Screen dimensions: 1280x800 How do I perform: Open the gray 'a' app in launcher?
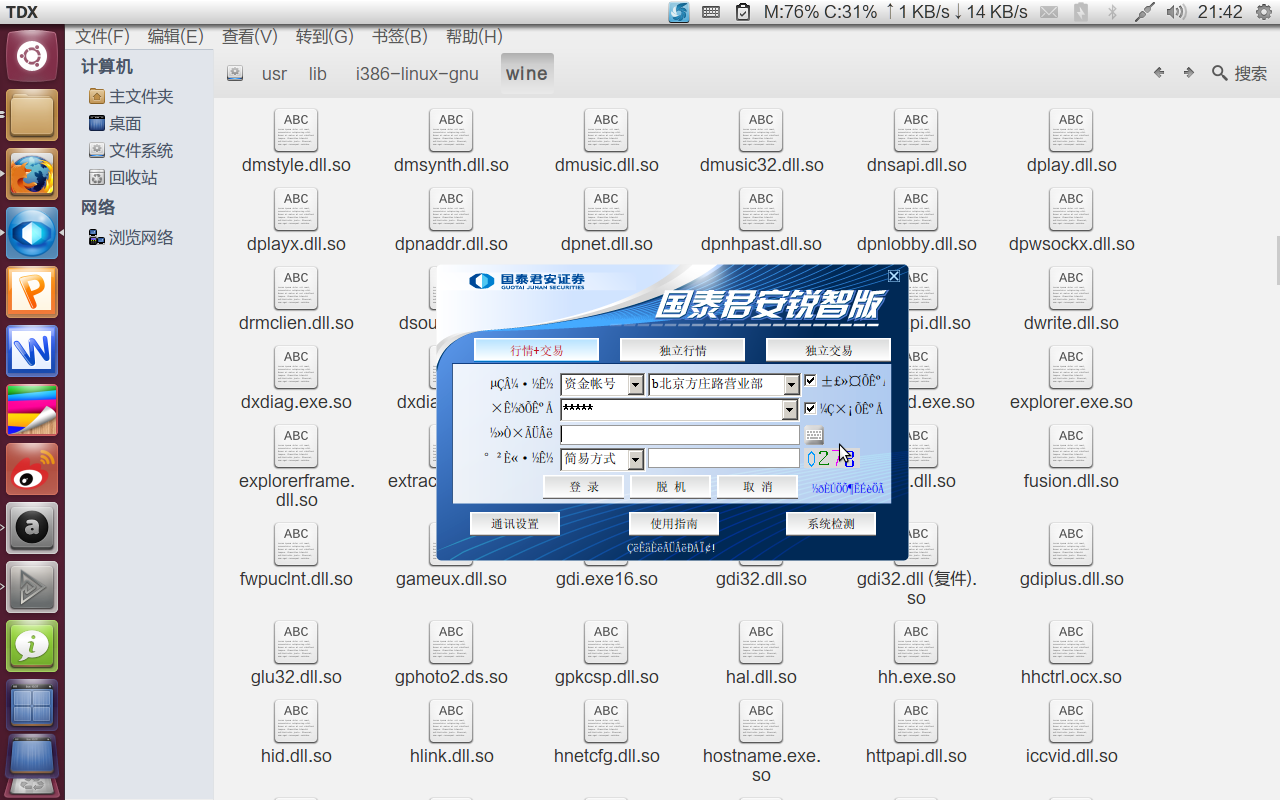pos(32,528)
